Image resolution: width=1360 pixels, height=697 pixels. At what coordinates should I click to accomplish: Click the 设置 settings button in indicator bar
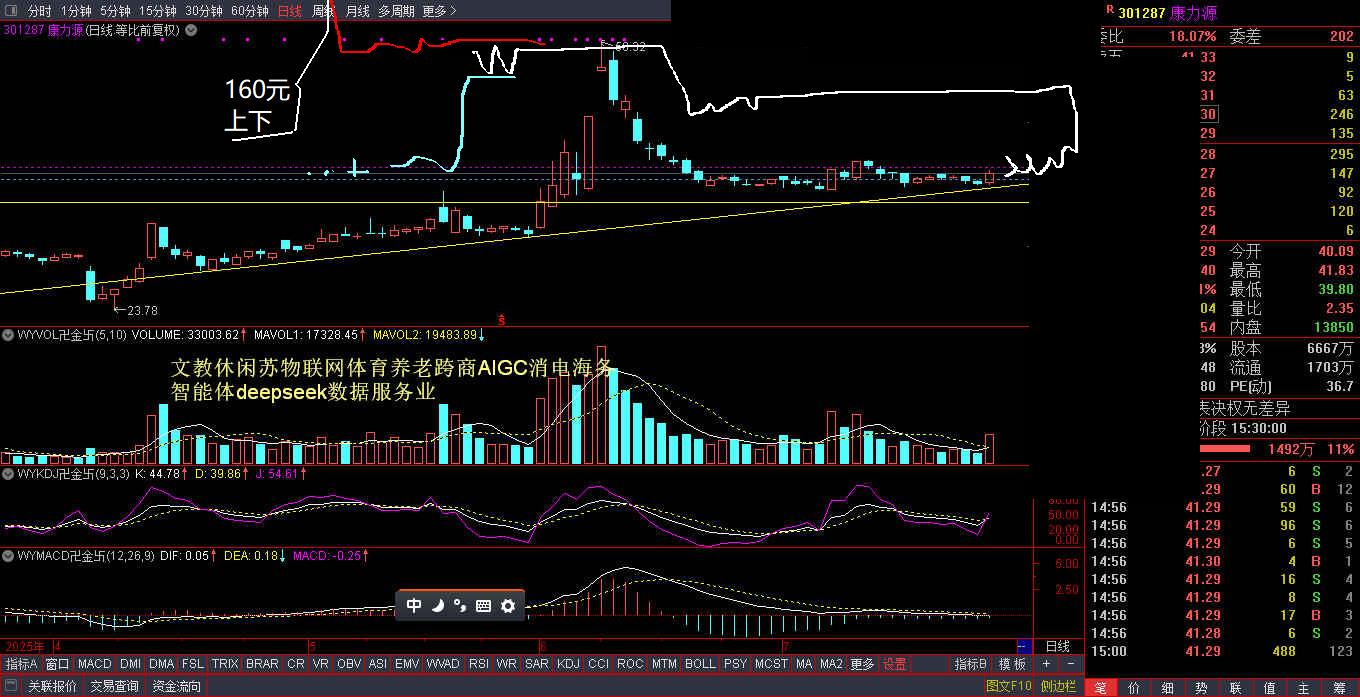point(895,664)
